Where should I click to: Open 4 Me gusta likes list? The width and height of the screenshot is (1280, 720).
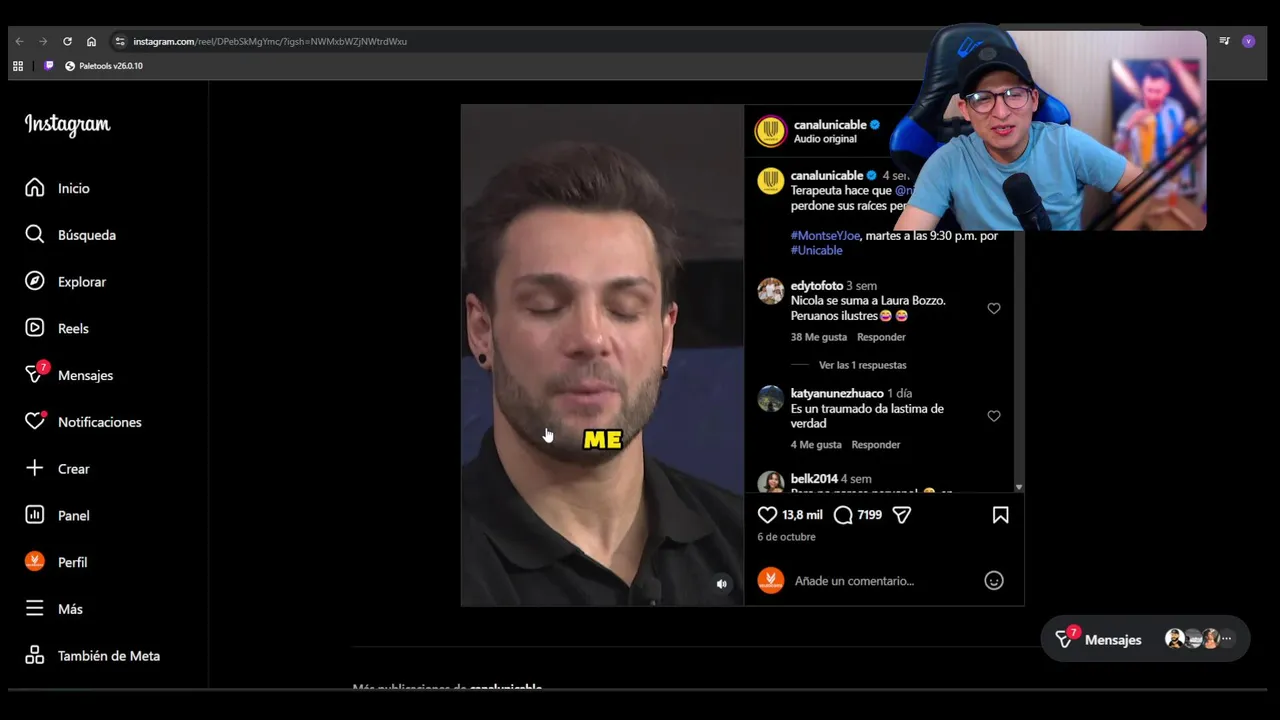click(x=816, y=445)
